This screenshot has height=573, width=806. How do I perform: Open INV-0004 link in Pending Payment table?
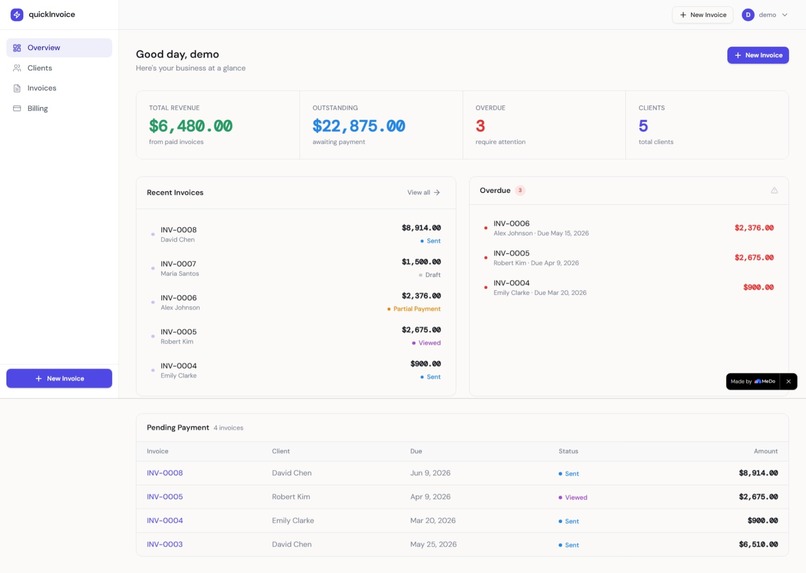164,520
